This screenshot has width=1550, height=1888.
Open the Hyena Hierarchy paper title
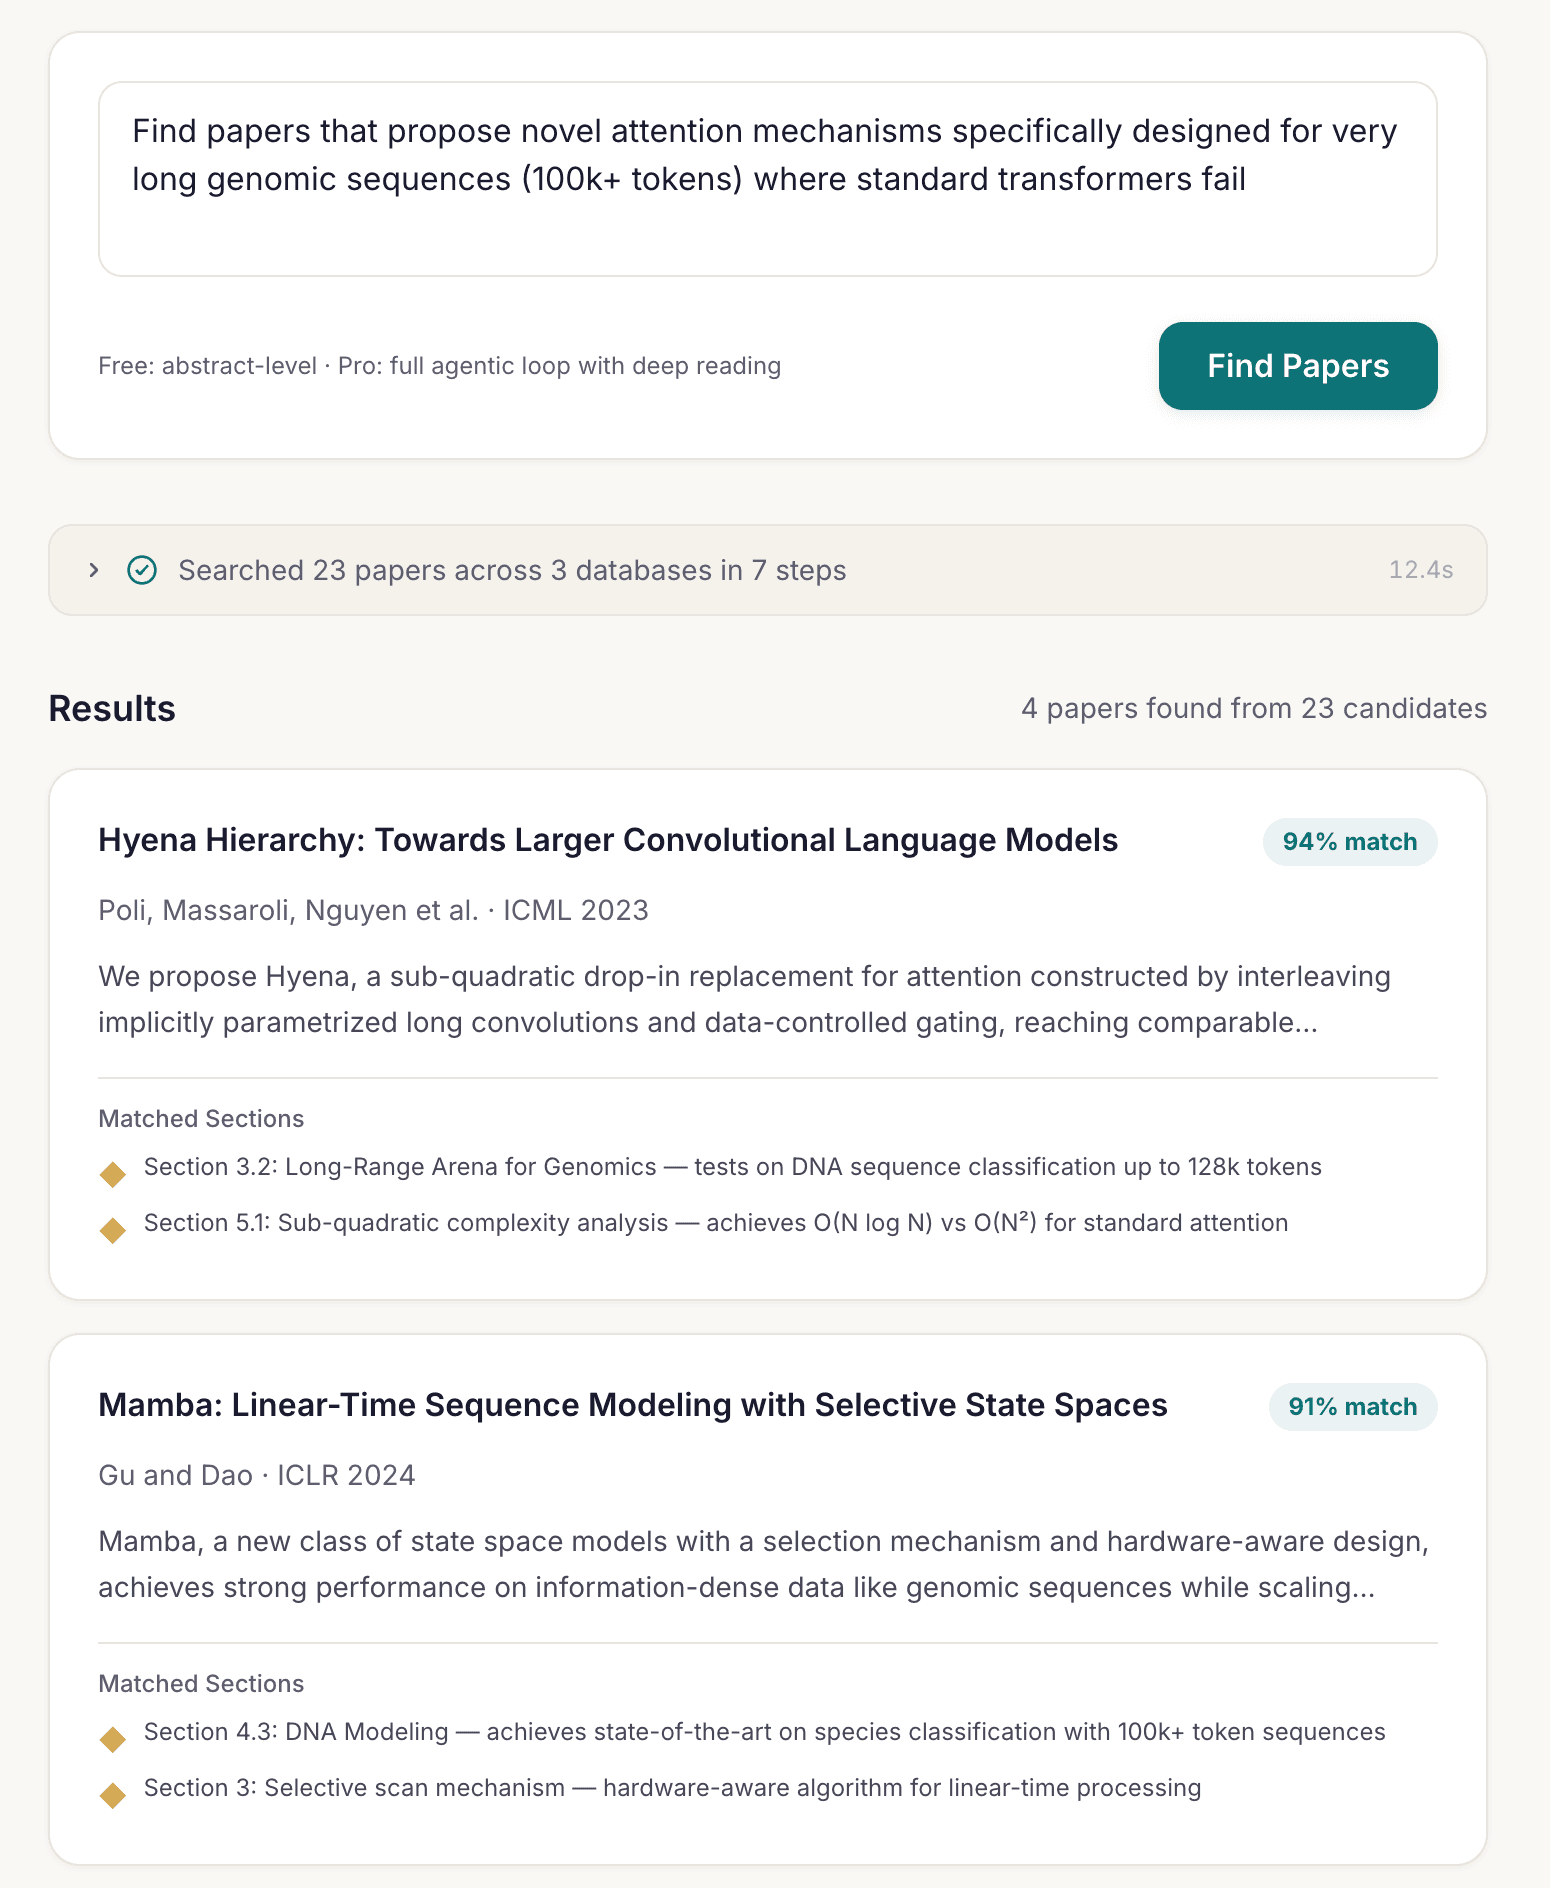click(x=607, y=841)
